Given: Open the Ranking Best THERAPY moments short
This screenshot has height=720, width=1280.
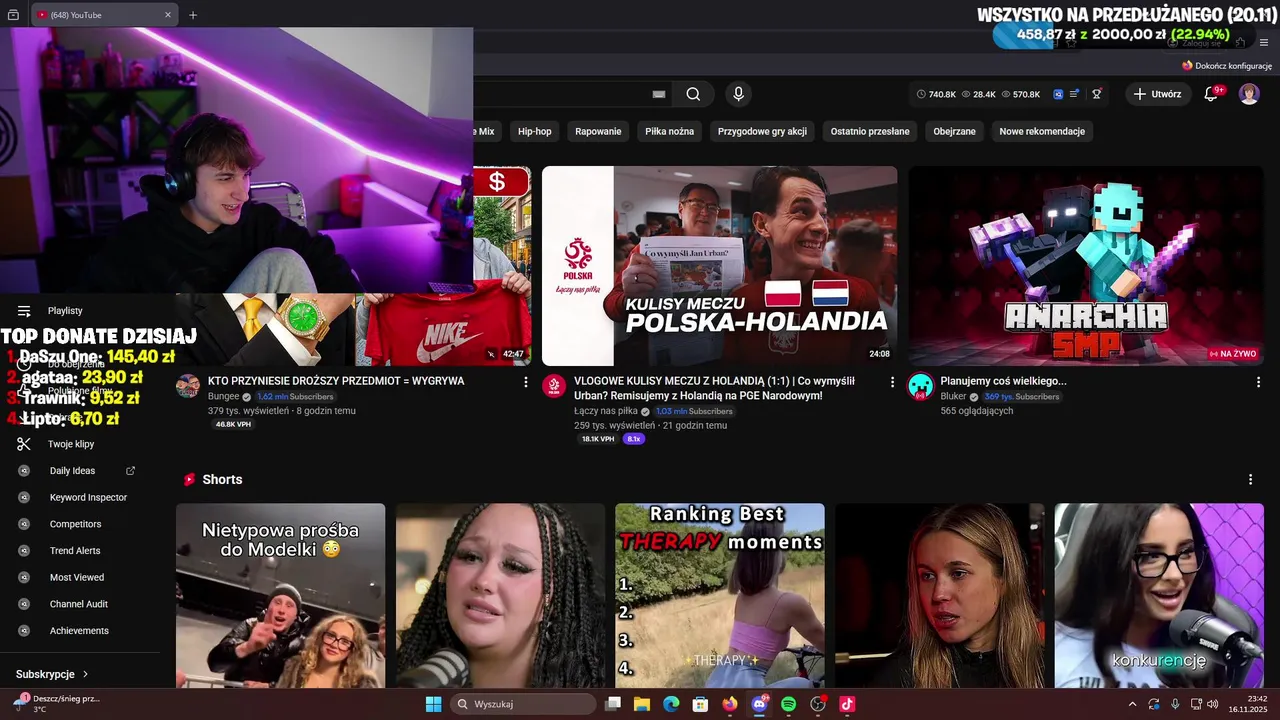Looking at the screenshot, I should [720, 595].
